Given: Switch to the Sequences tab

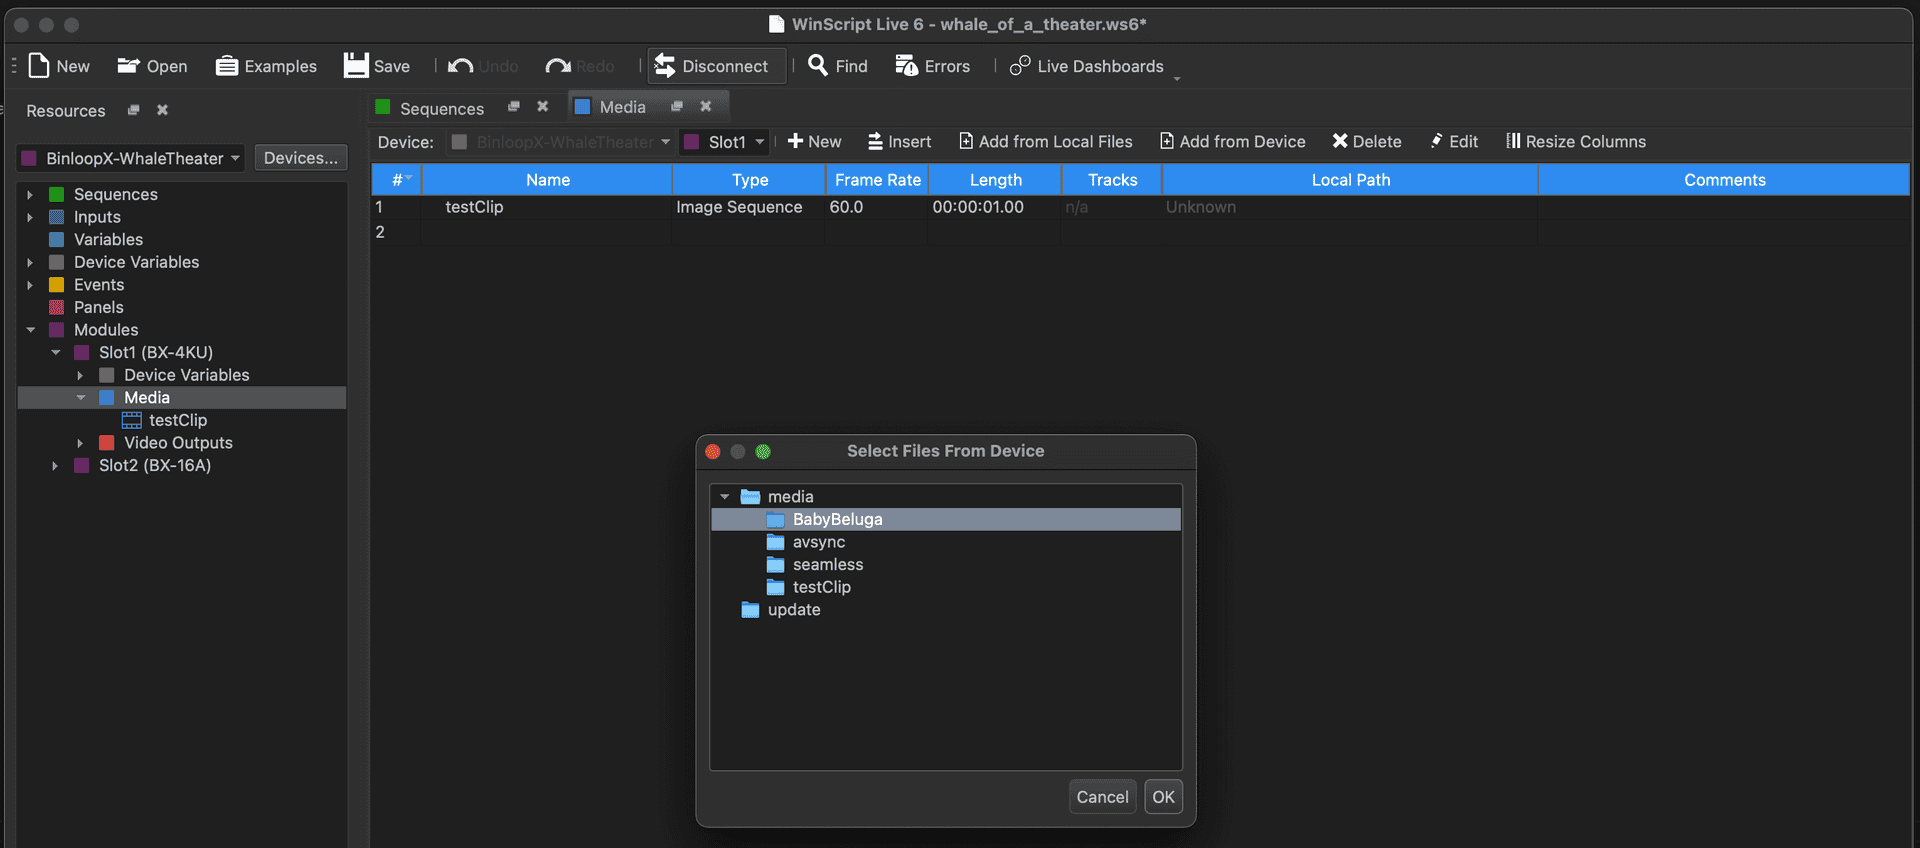Looking at the screenshot, I should pyautogui.click(x=441, y=108).
